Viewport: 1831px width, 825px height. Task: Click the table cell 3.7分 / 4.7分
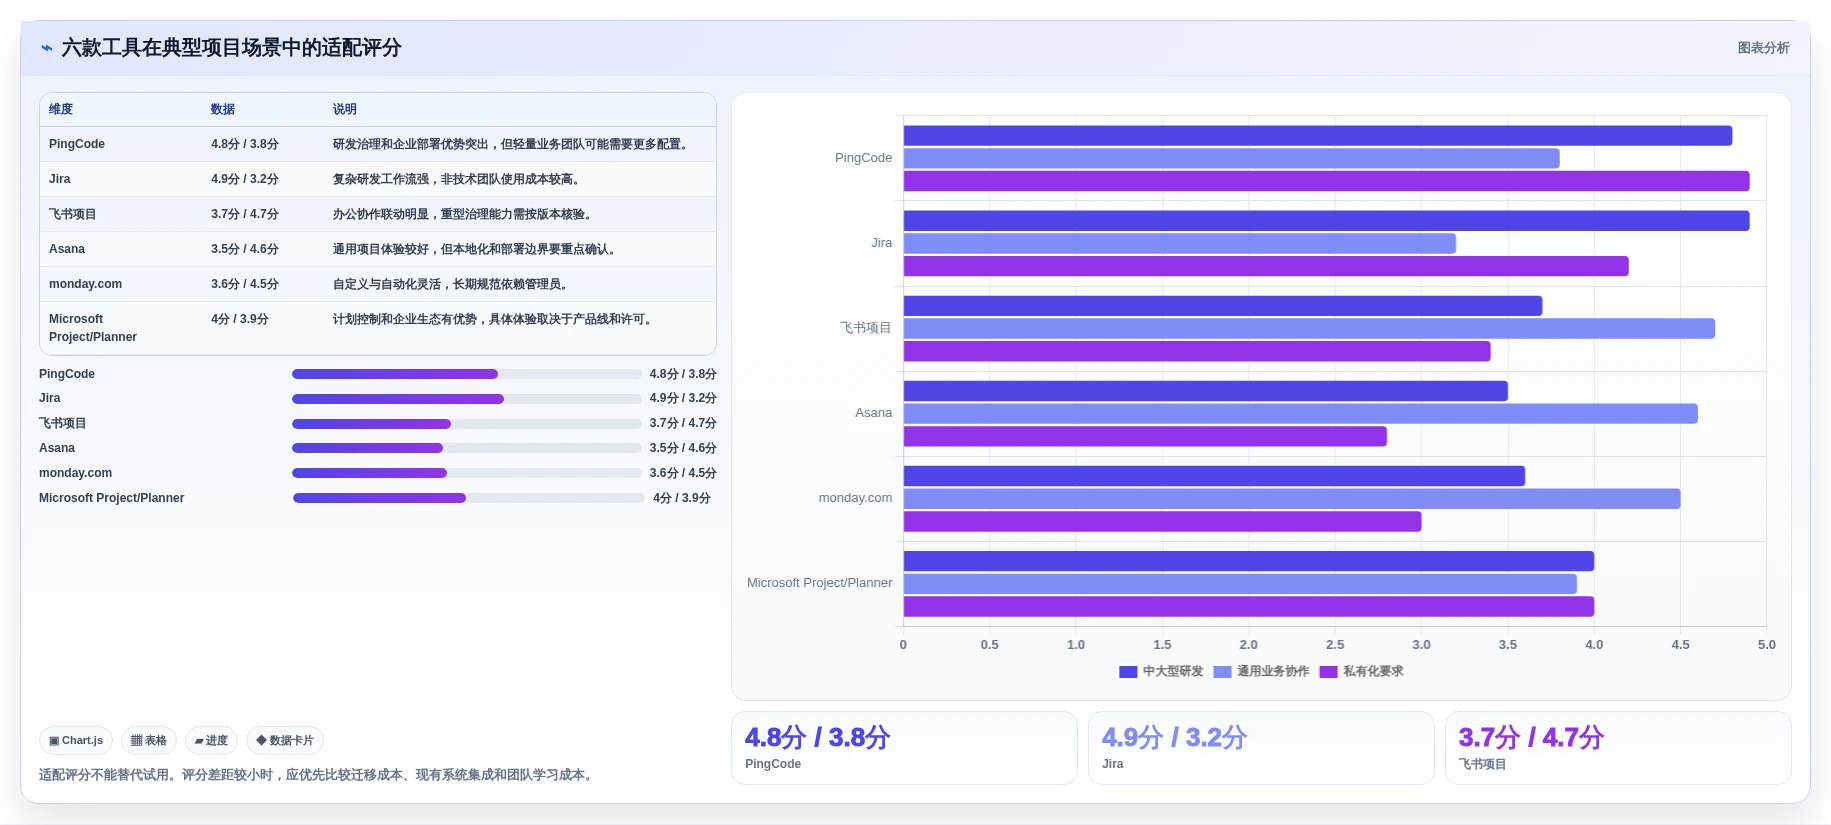[x=245, y=214]
